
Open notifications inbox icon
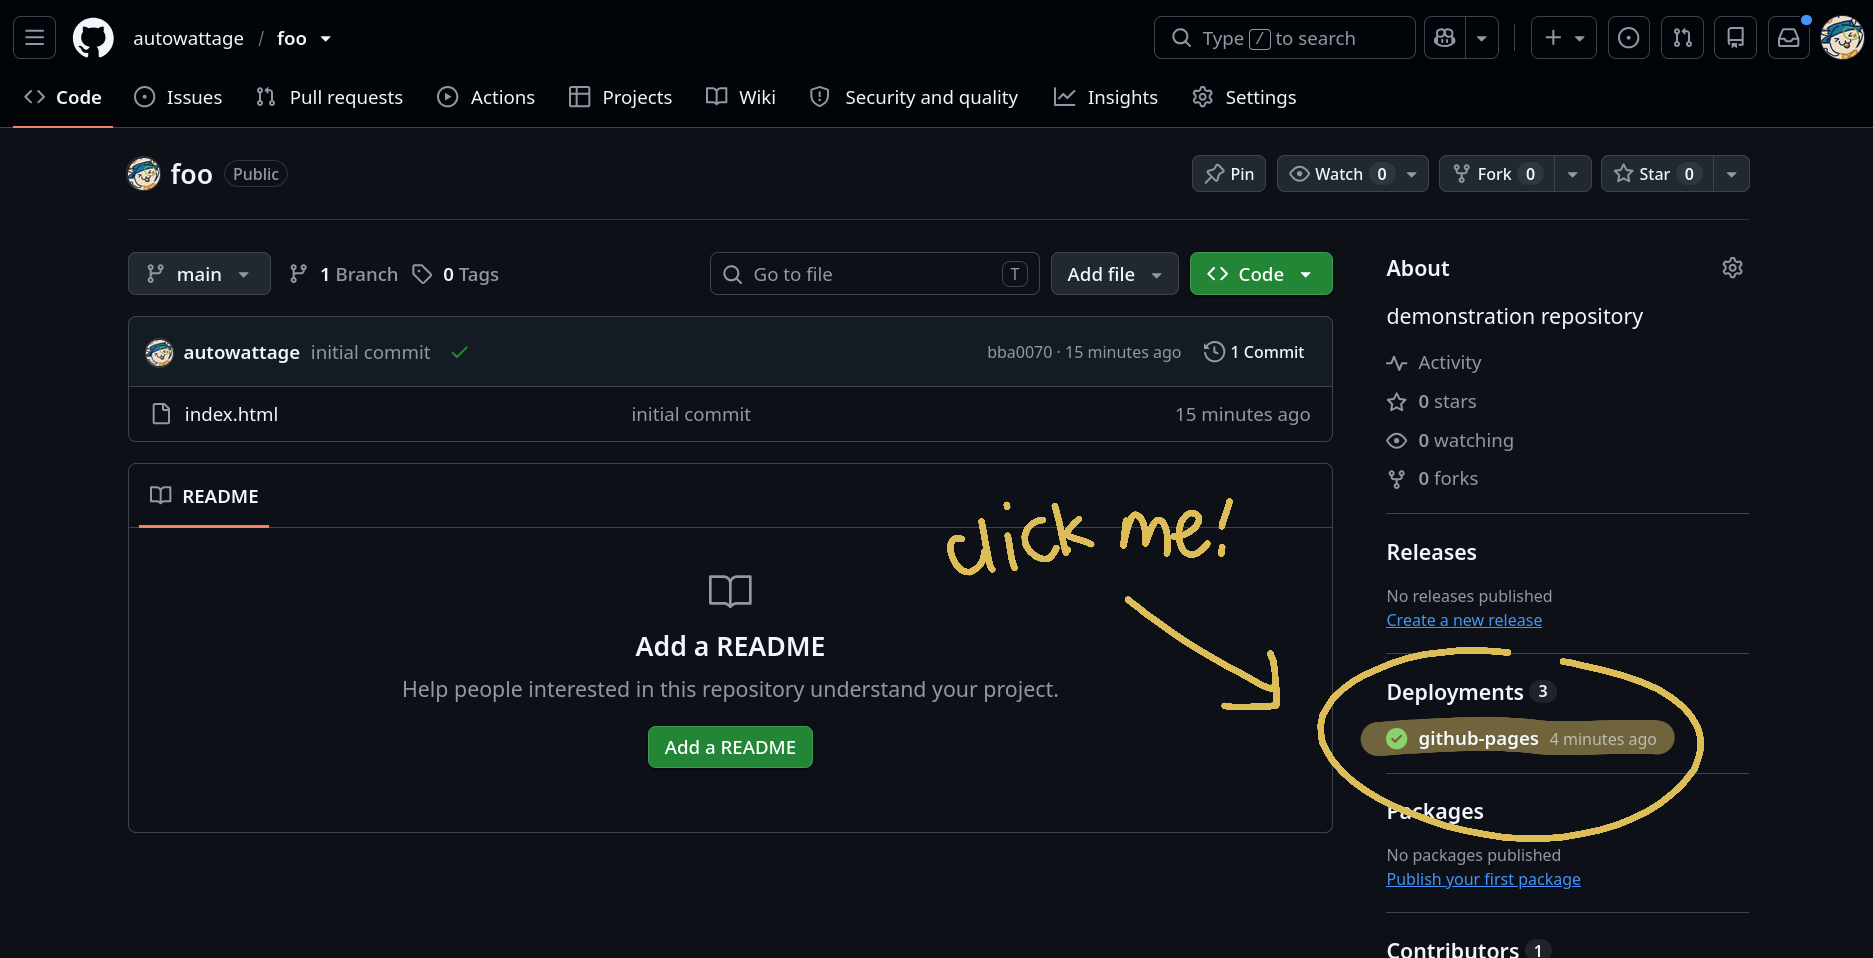click(1789, 38)
